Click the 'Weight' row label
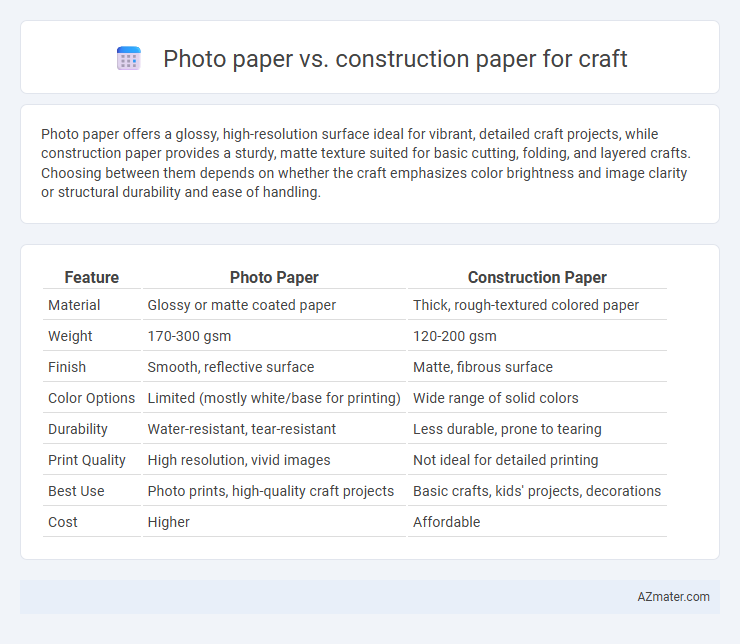 (x=70, y=336)
